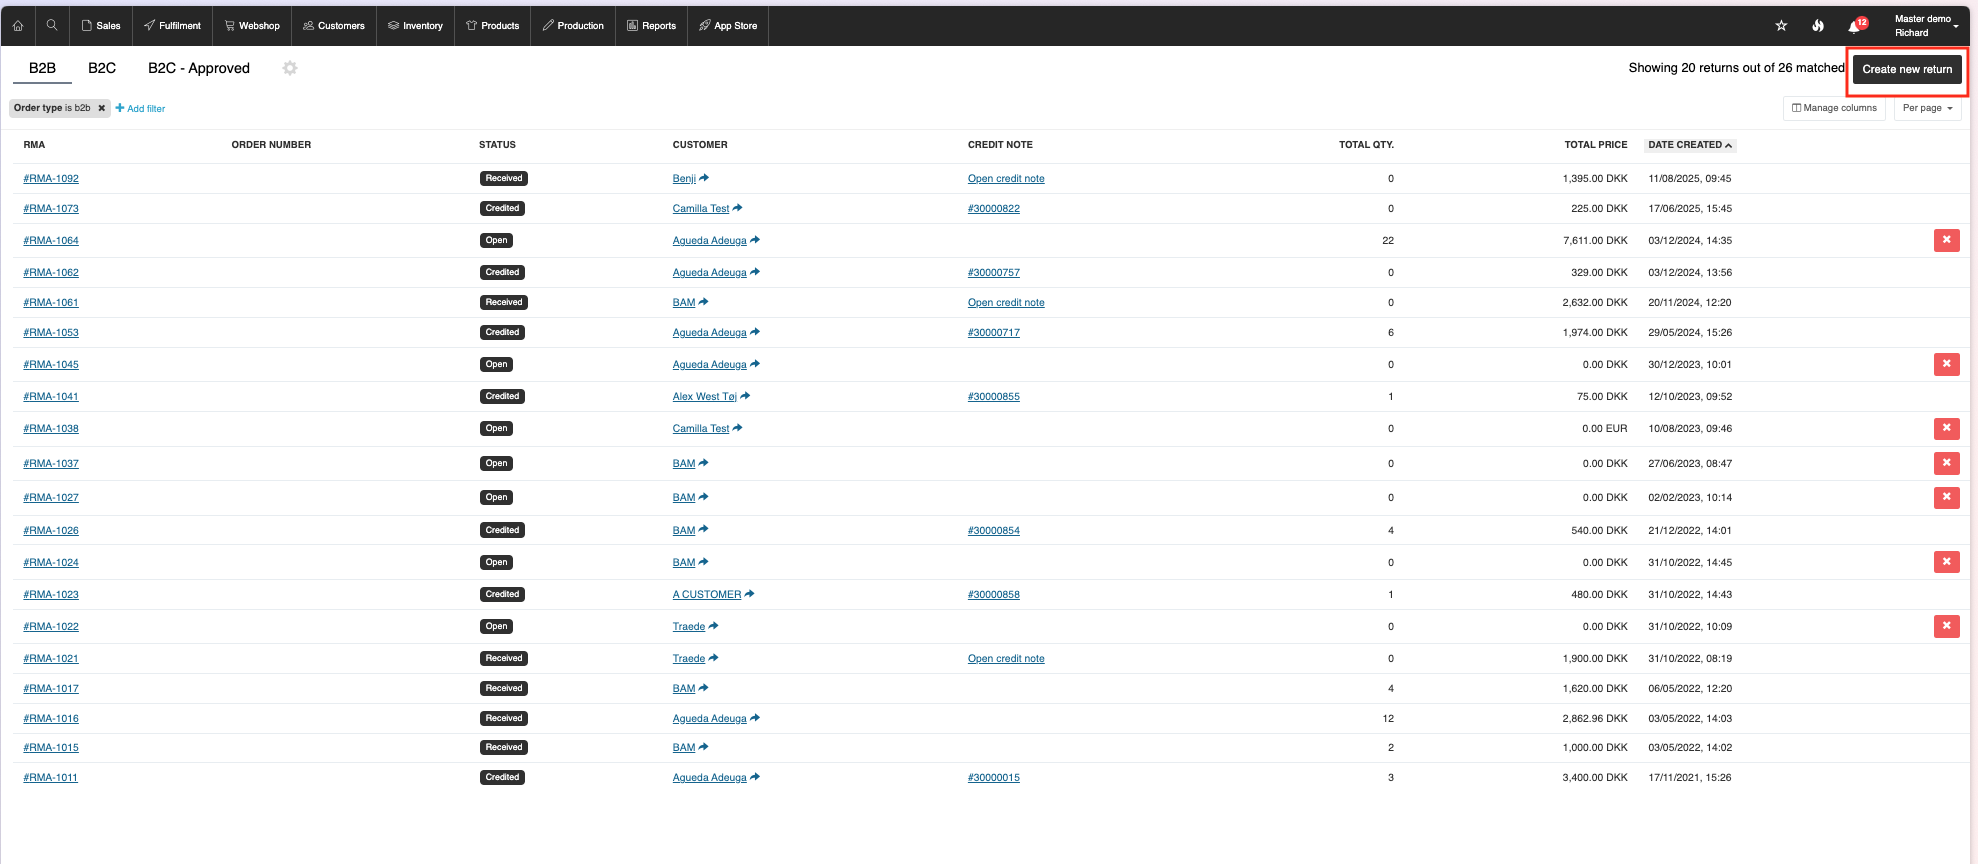Screen dimensions: 1978x864
Task: Open return #RMA-1092
Action: 51,179
